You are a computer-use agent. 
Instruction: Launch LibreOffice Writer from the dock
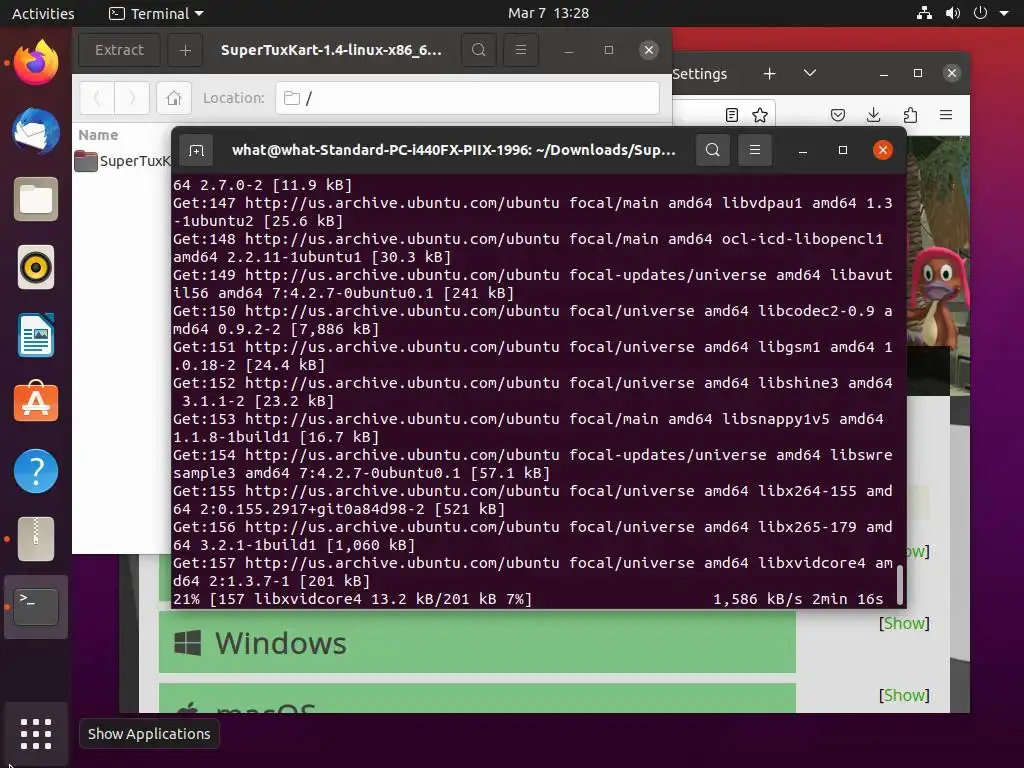tap(36, 335)
